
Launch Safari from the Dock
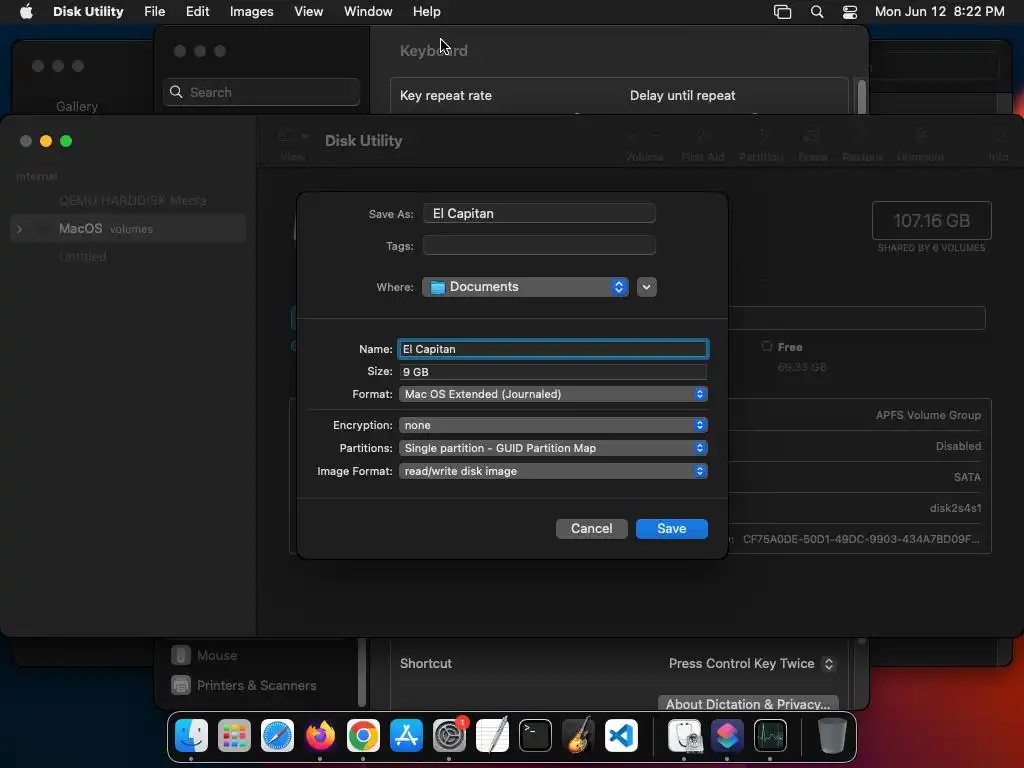[x=278, y=736]
